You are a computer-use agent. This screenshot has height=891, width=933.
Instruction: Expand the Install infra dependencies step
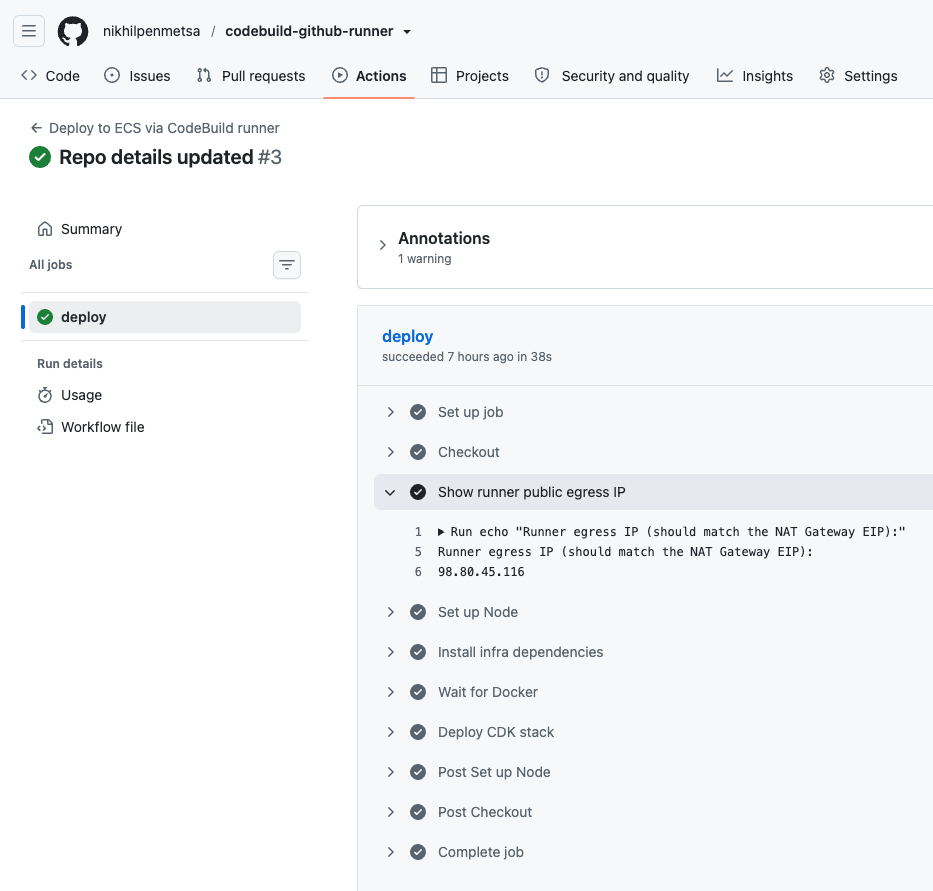tap(390, 652)
